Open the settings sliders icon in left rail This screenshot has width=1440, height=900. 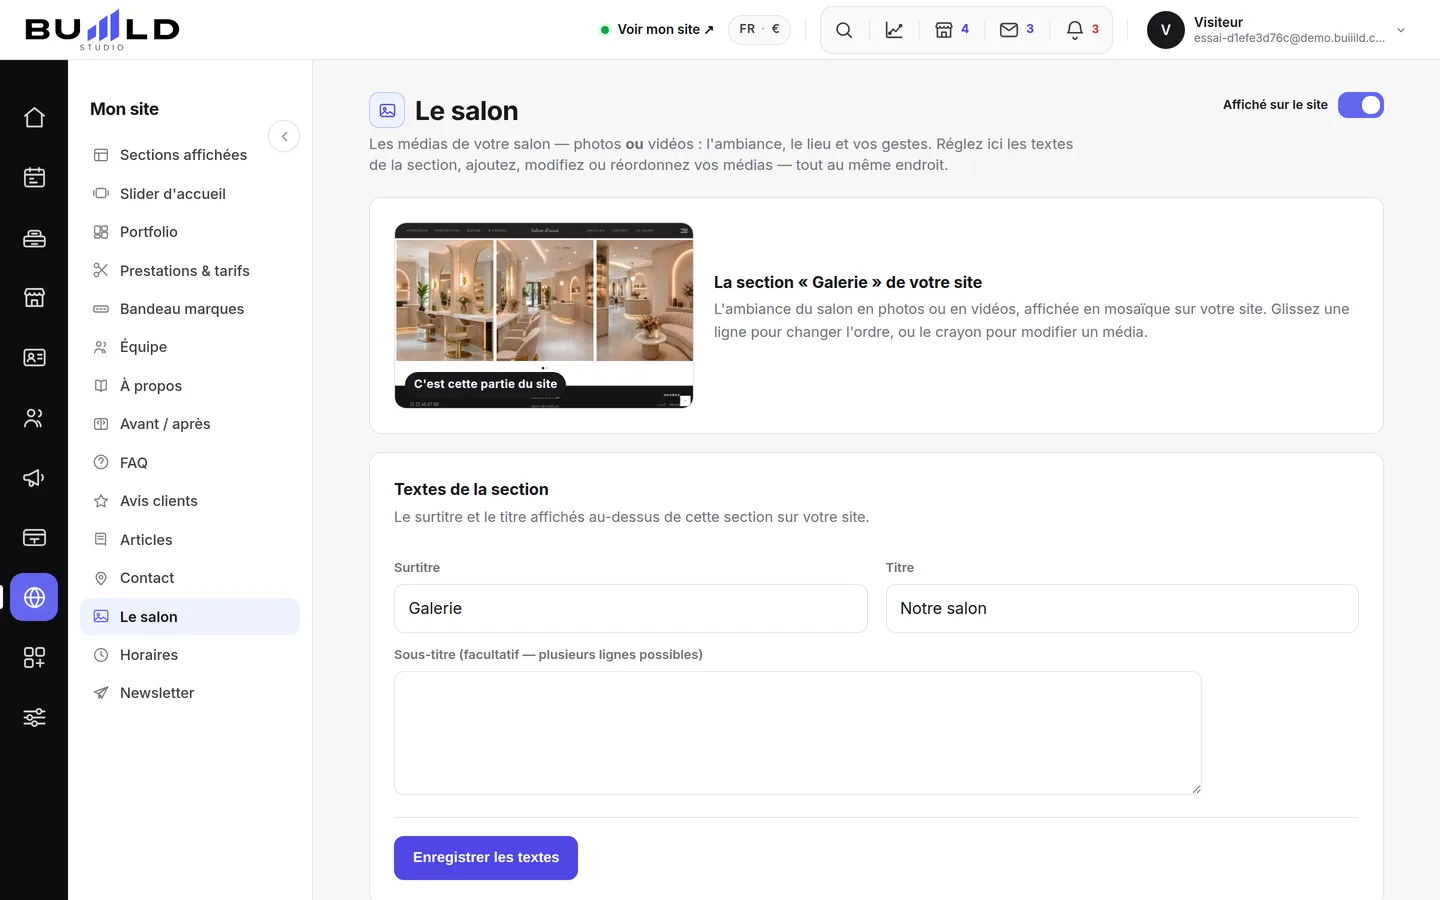click(34, 718)
